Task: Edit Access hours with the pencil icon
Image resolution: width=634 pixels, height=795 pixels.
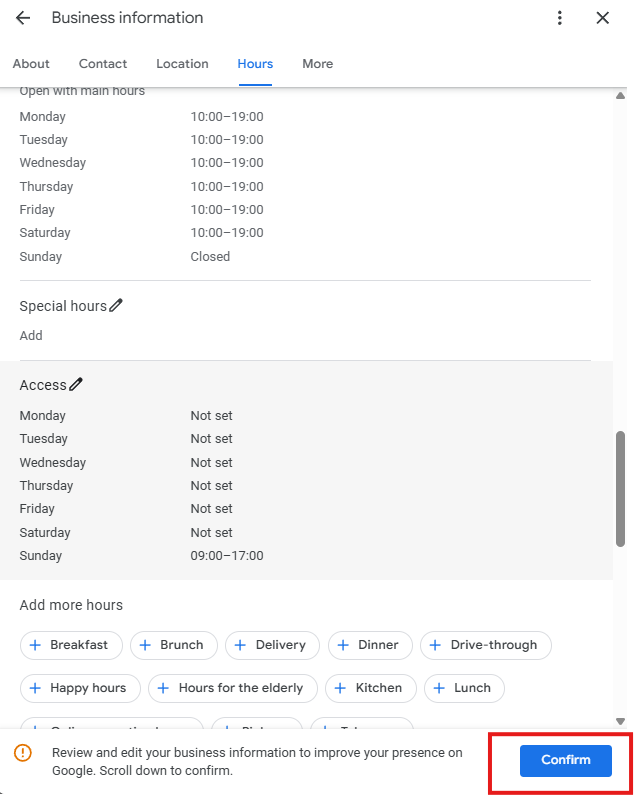Action: [x=76, y=384]
